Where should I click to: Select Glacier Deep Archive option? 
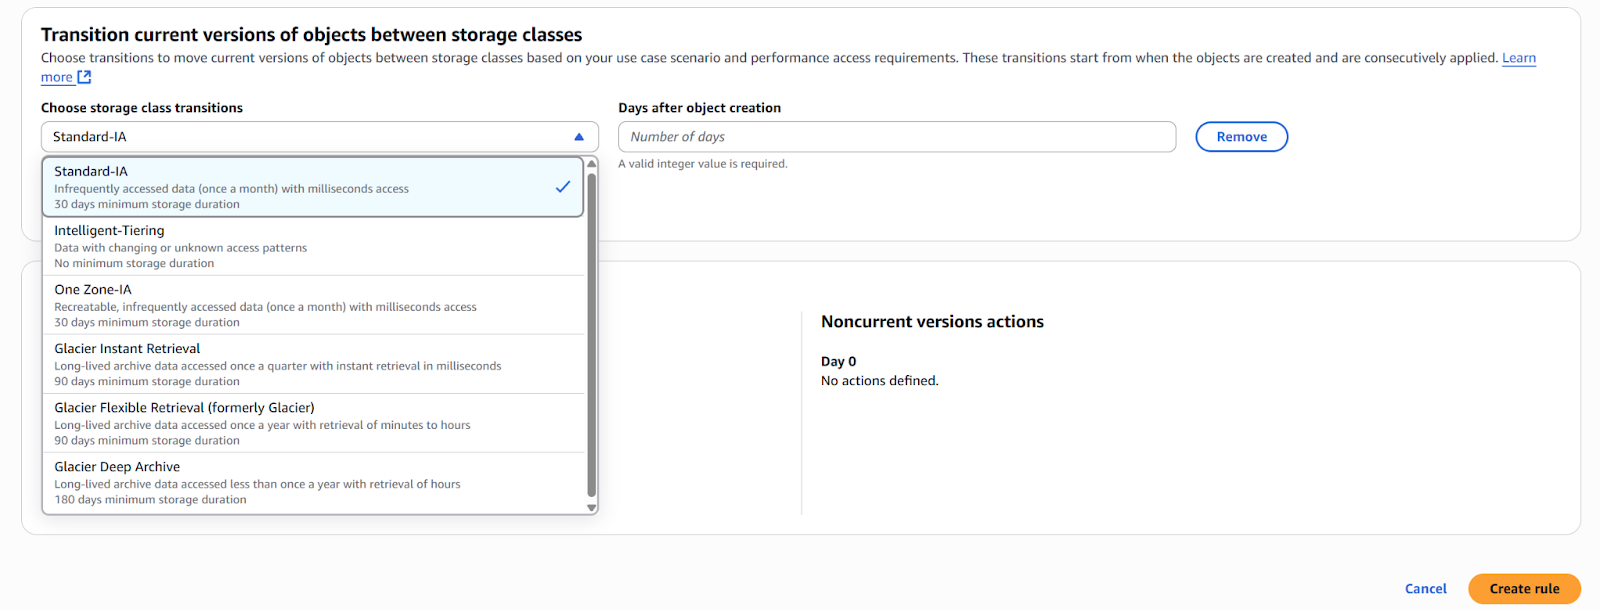tap(313, 482)
